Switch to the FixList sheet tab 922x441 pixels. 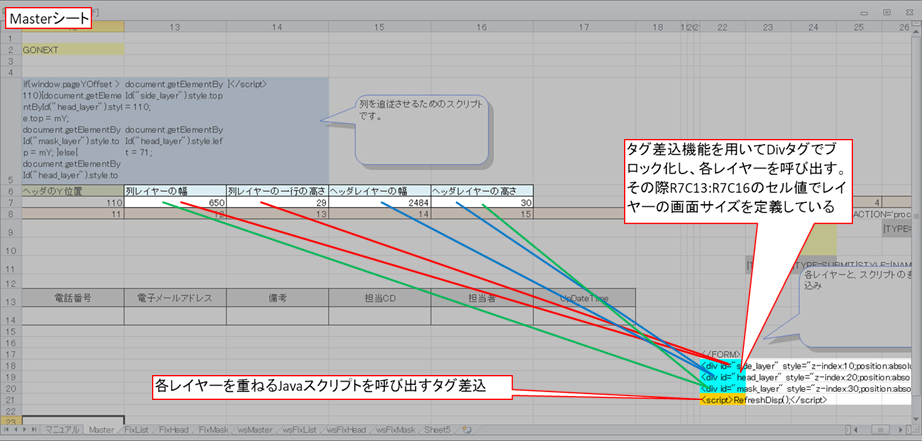[136, 430]
